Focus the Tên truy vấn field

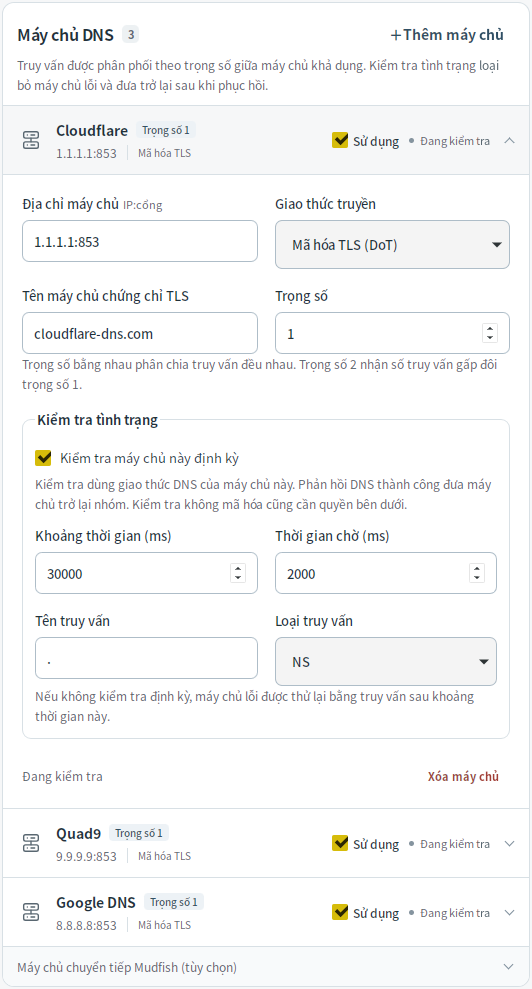click(146, 658)
